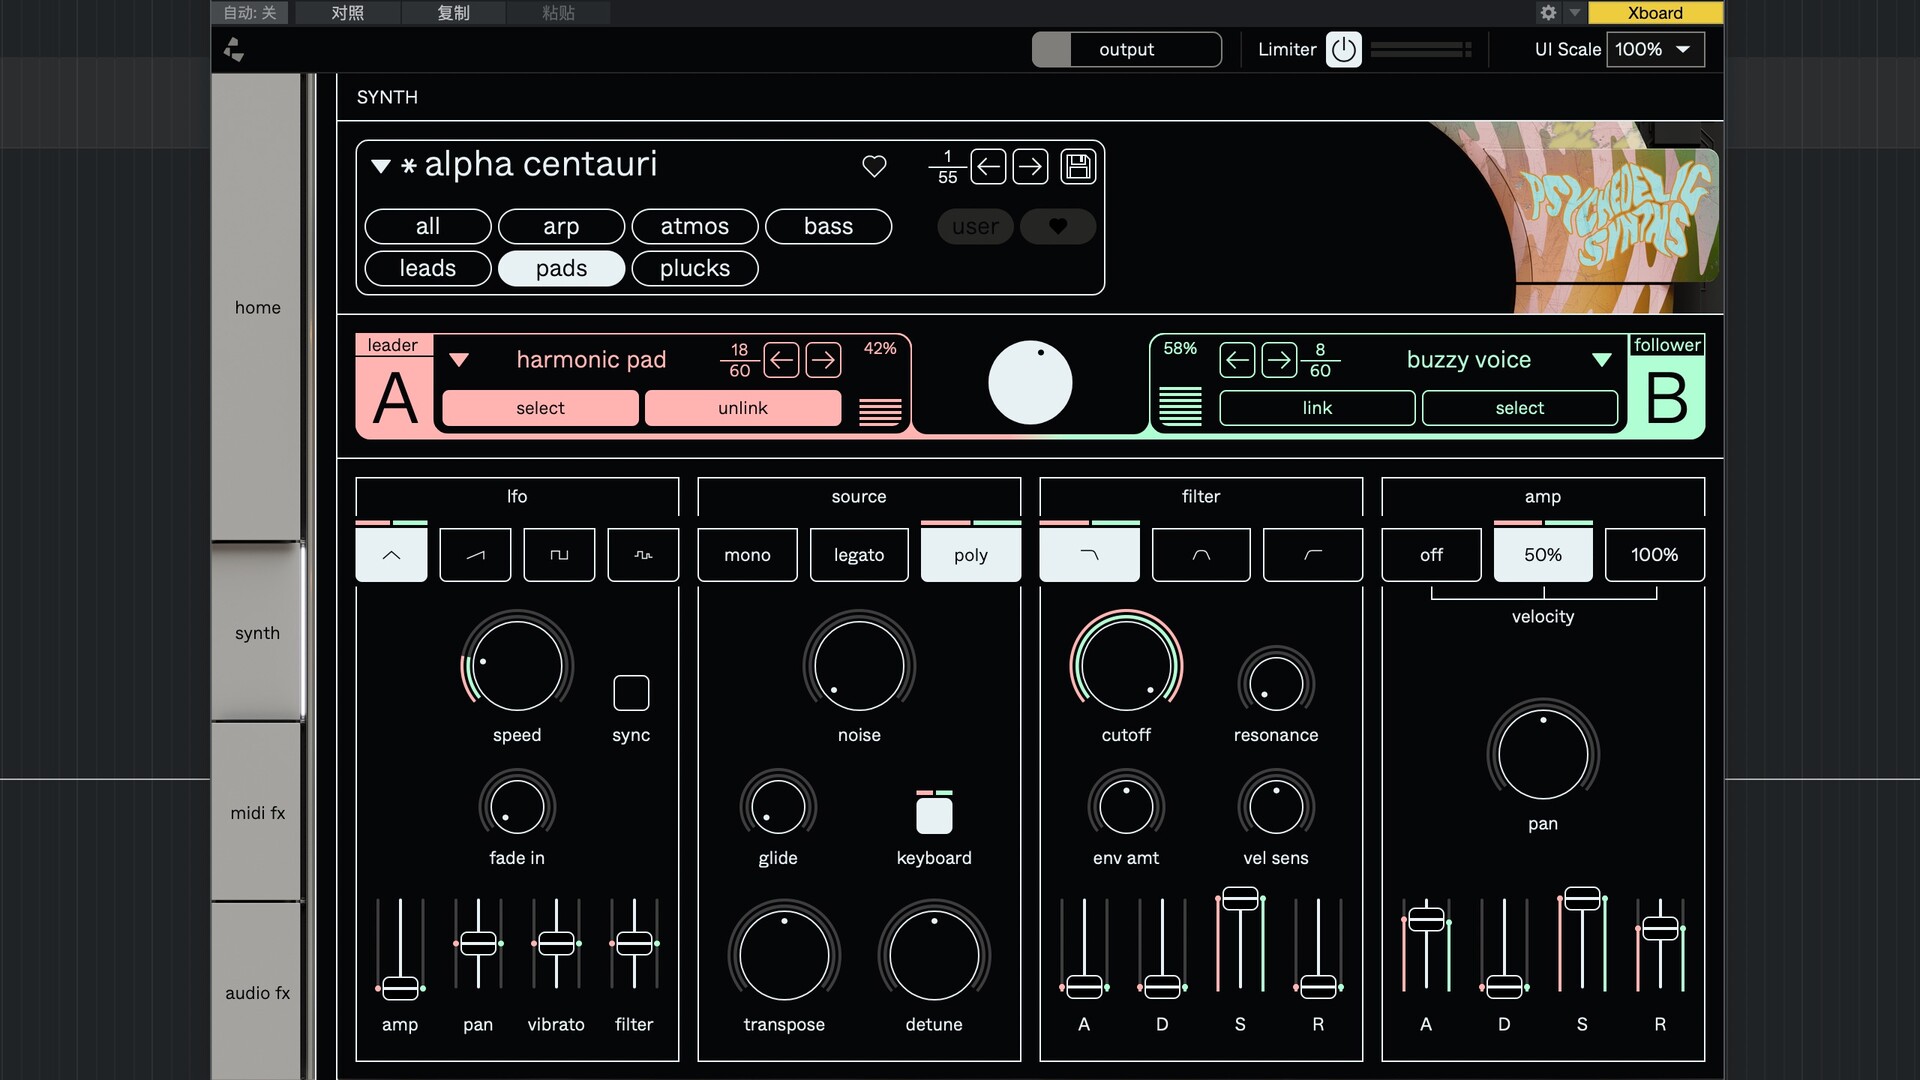Open buzzy voice sound dropdown
Image resolution: width=1920 pixels, height=1080 pixels.
click(1602, 360)
